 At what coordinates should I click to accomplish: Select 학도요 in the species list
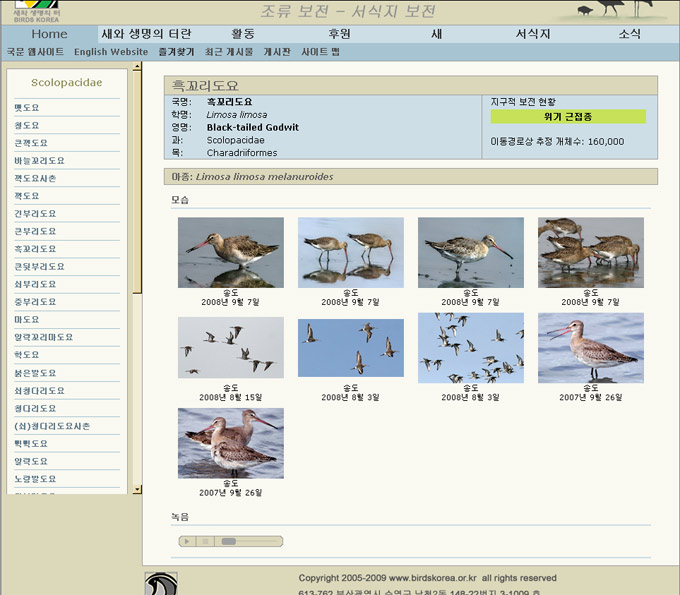point(26,355)
